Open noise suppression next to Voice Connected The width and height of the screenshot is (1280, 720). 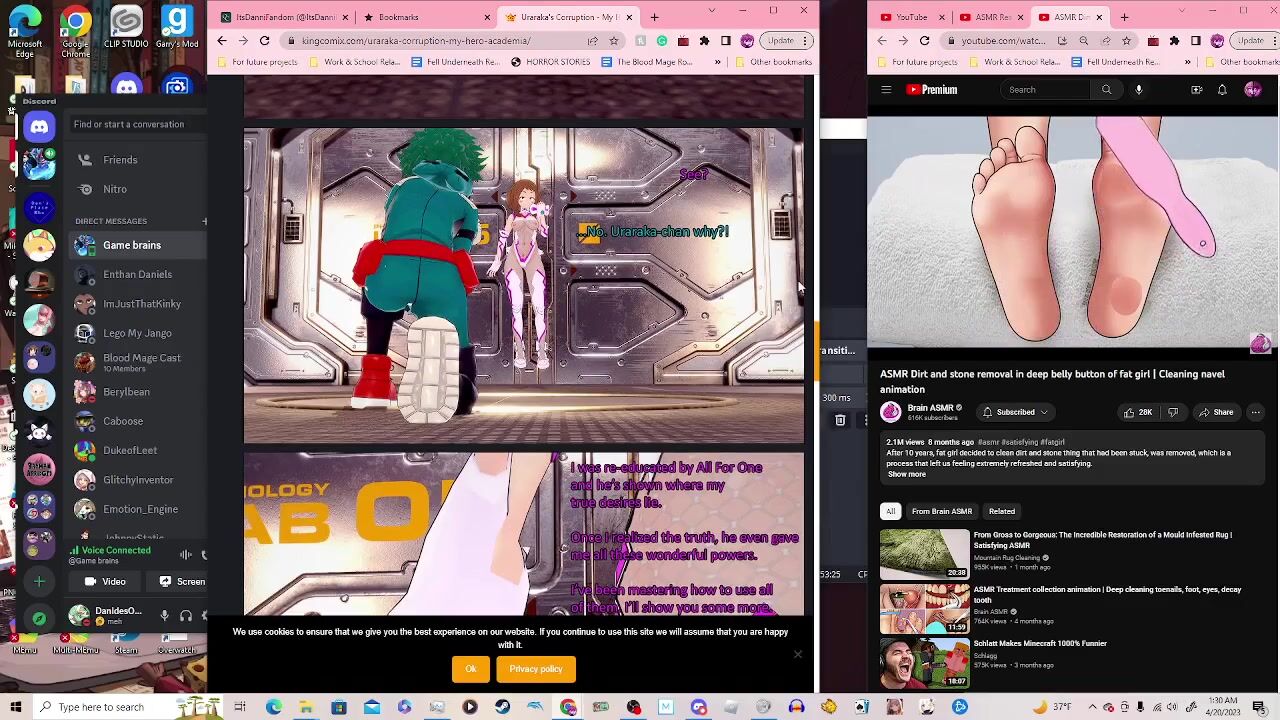point(186,555)
